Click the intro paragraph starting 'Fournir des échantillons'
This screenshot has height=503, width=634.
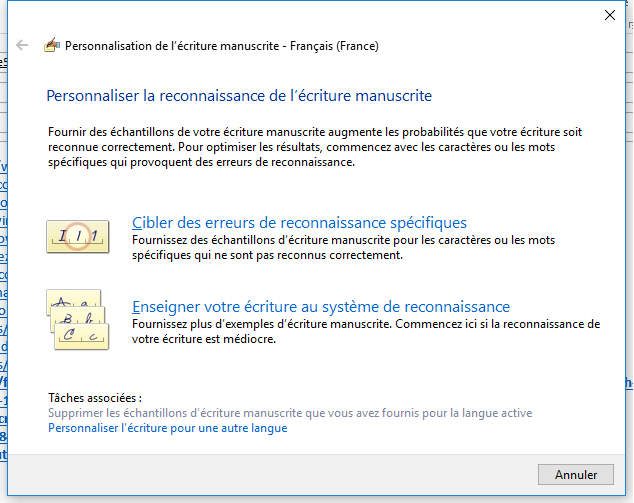315,147
